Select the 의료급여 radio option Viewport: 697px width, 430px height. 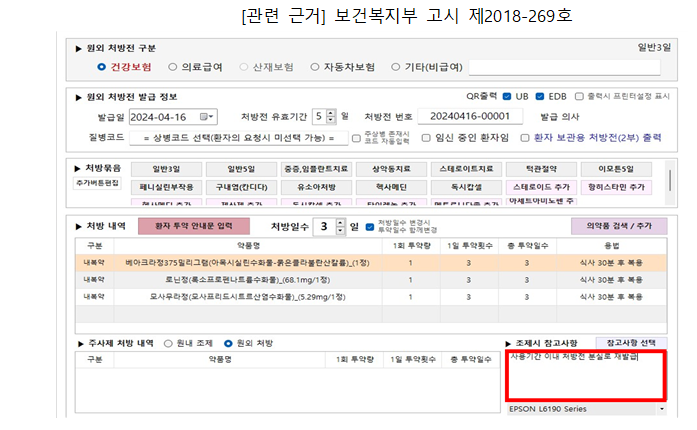click(173, 67)
